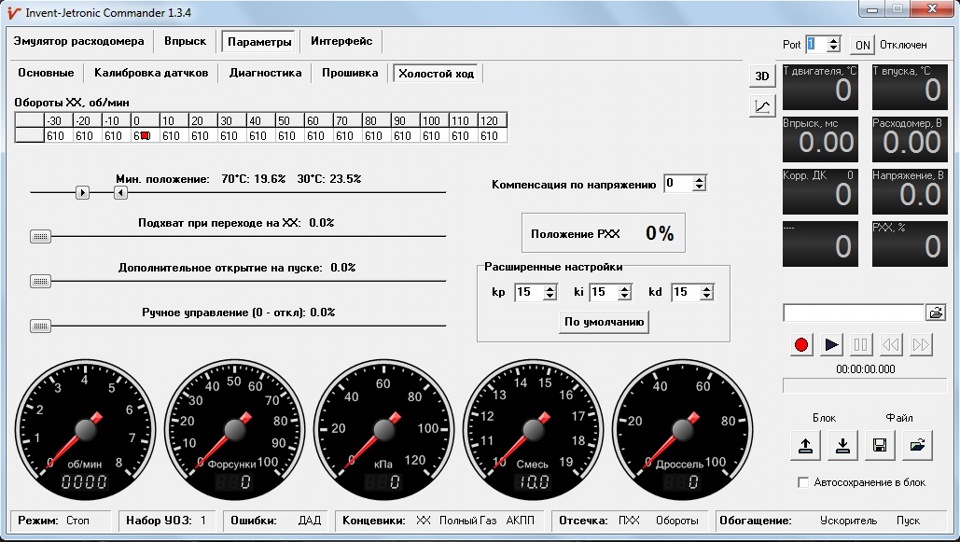Select idle RPM cell under -30
The width and height of the screenshot is (960, 542).
pyautogui.click(x=59, y=136)
